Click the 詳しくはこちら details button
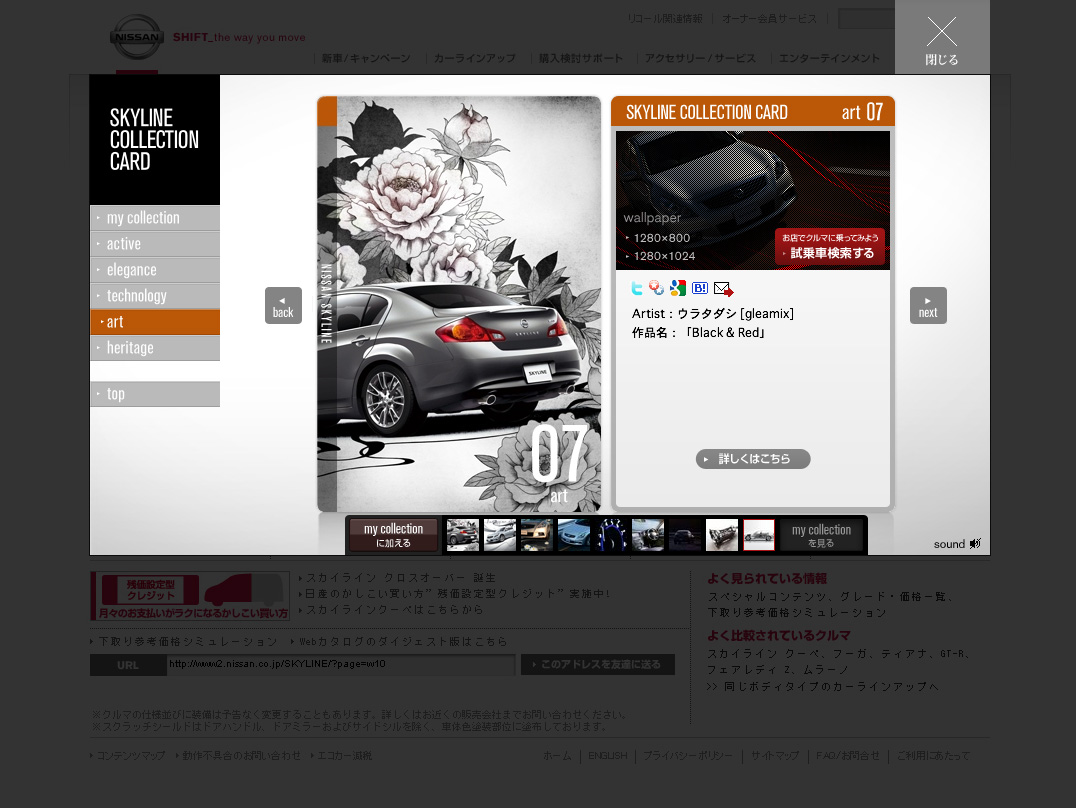Screen dimensions: 1076x808 click(x=753, y=459)
